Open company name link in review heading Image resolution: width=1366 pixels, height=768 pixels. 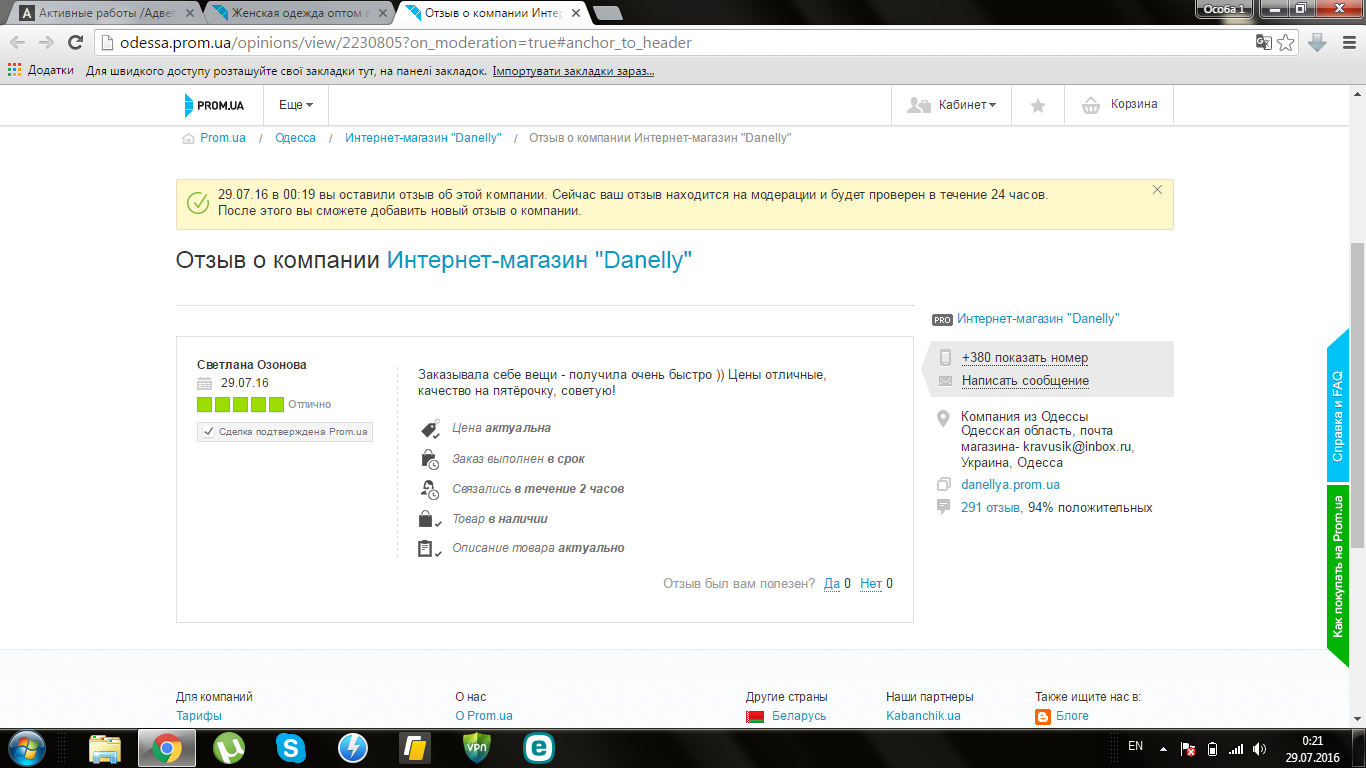pos(539,260)
